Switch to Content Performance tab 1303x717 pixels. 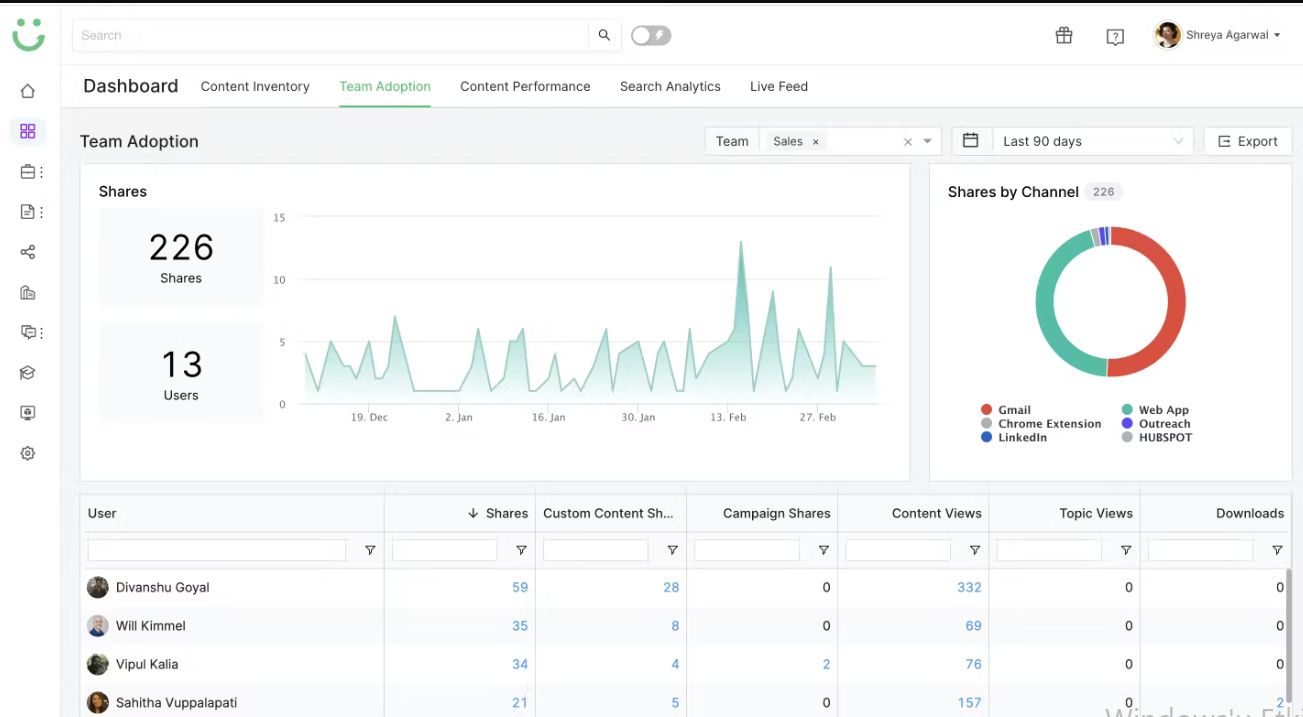[525, 86]
